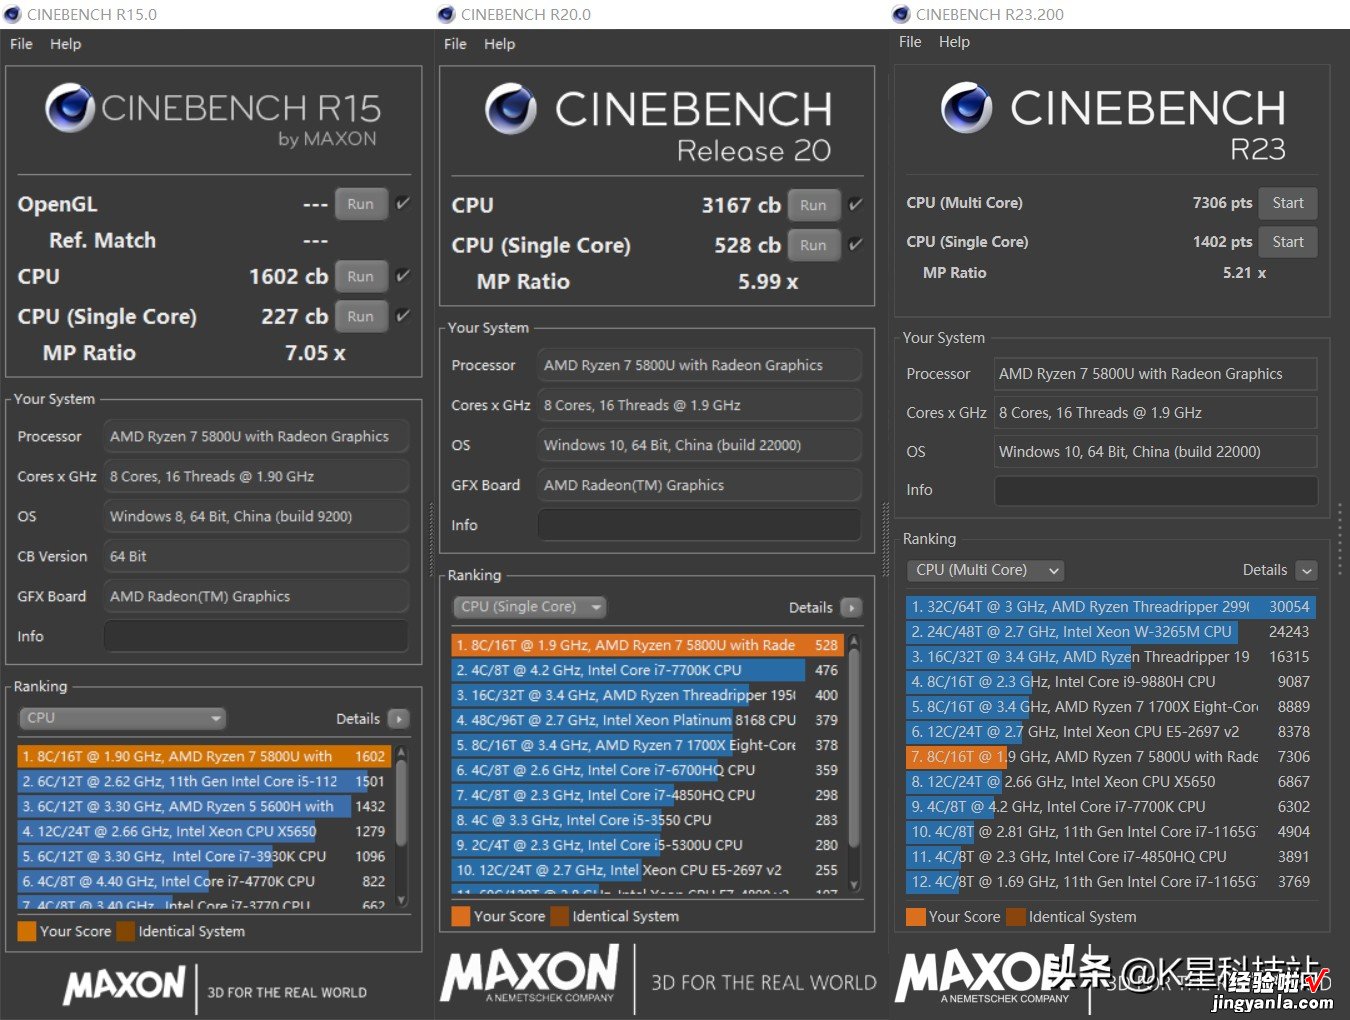The height and width of the screenshot is (1020, 1350).
Task: Select R23 ranking row Ryzen 7 5800U 7306
Action: pyautogui.click(x=1111, y=757)
